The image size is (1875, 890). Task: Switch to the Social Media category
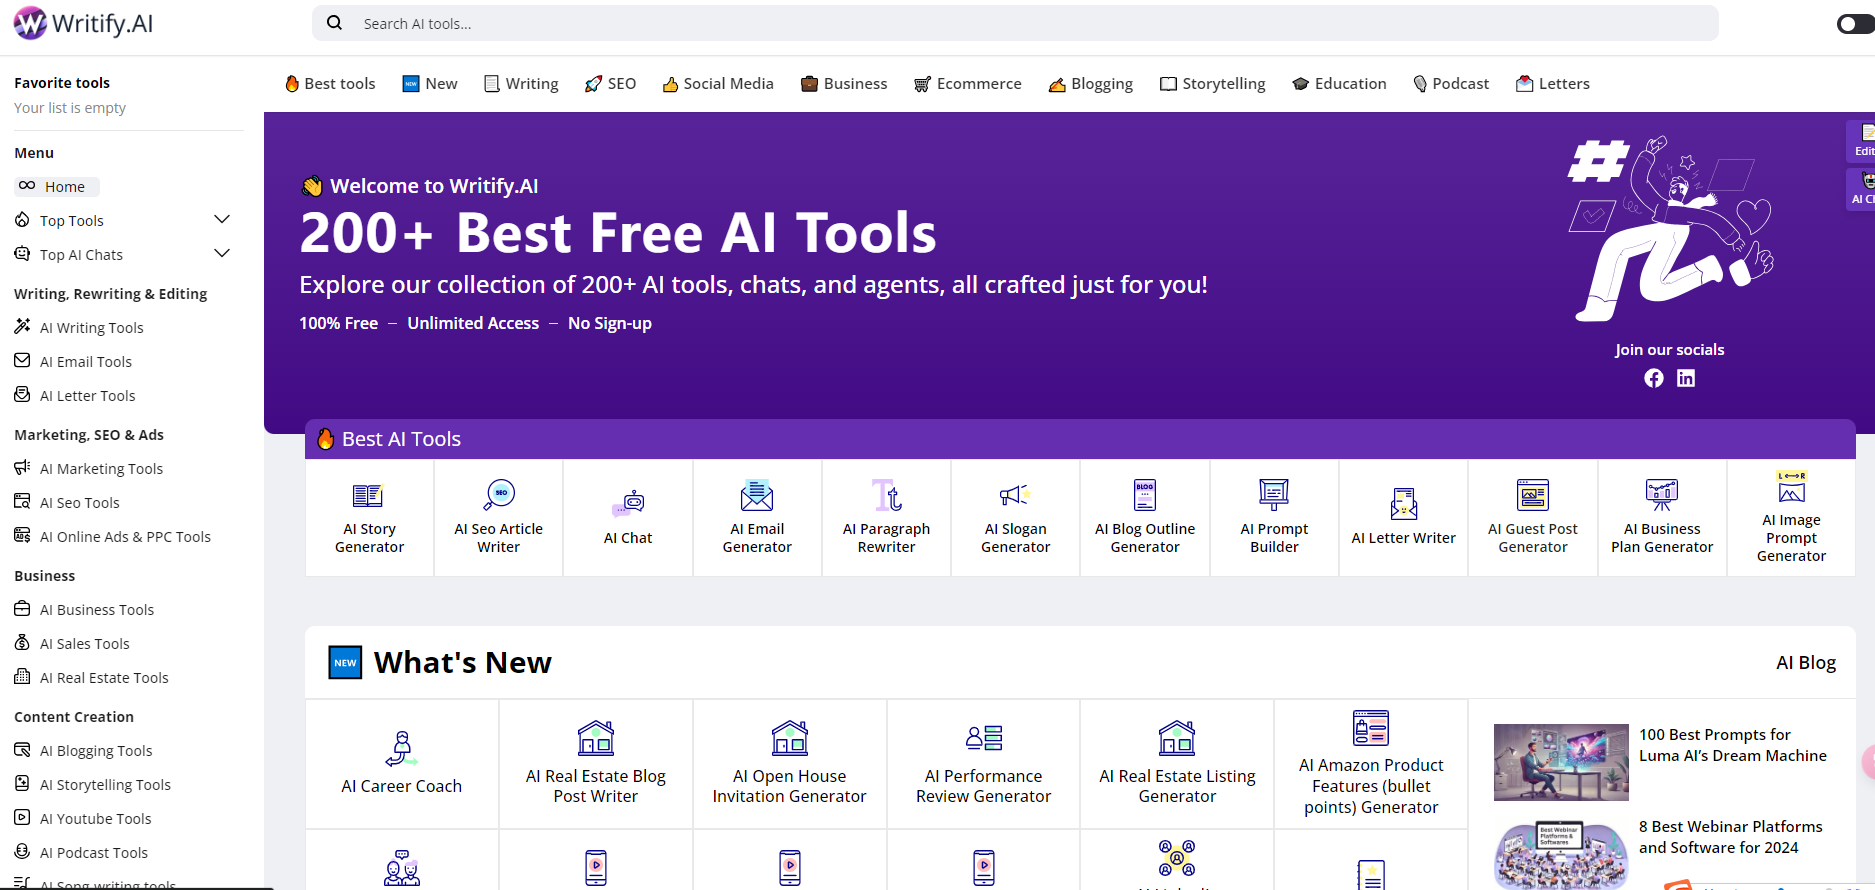coord(718,84)
